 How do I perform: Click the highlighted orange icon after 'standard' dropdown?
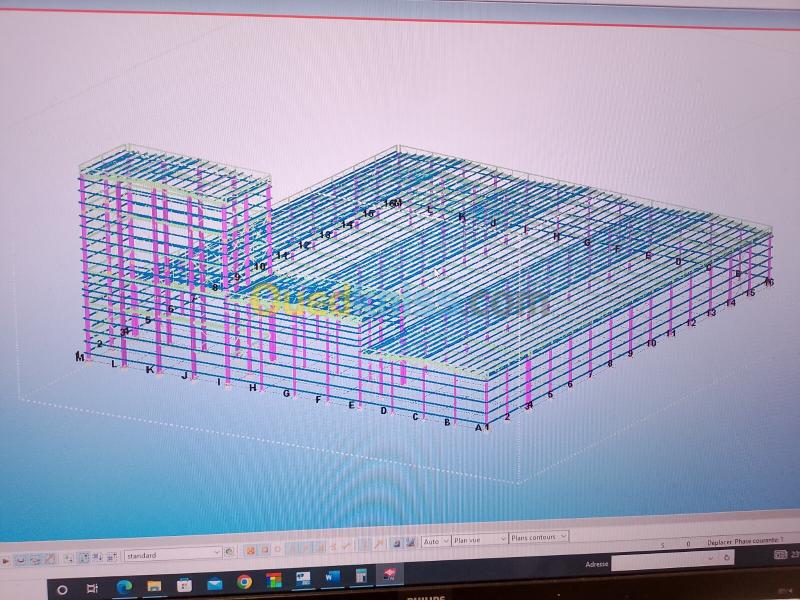pos(250,551)
